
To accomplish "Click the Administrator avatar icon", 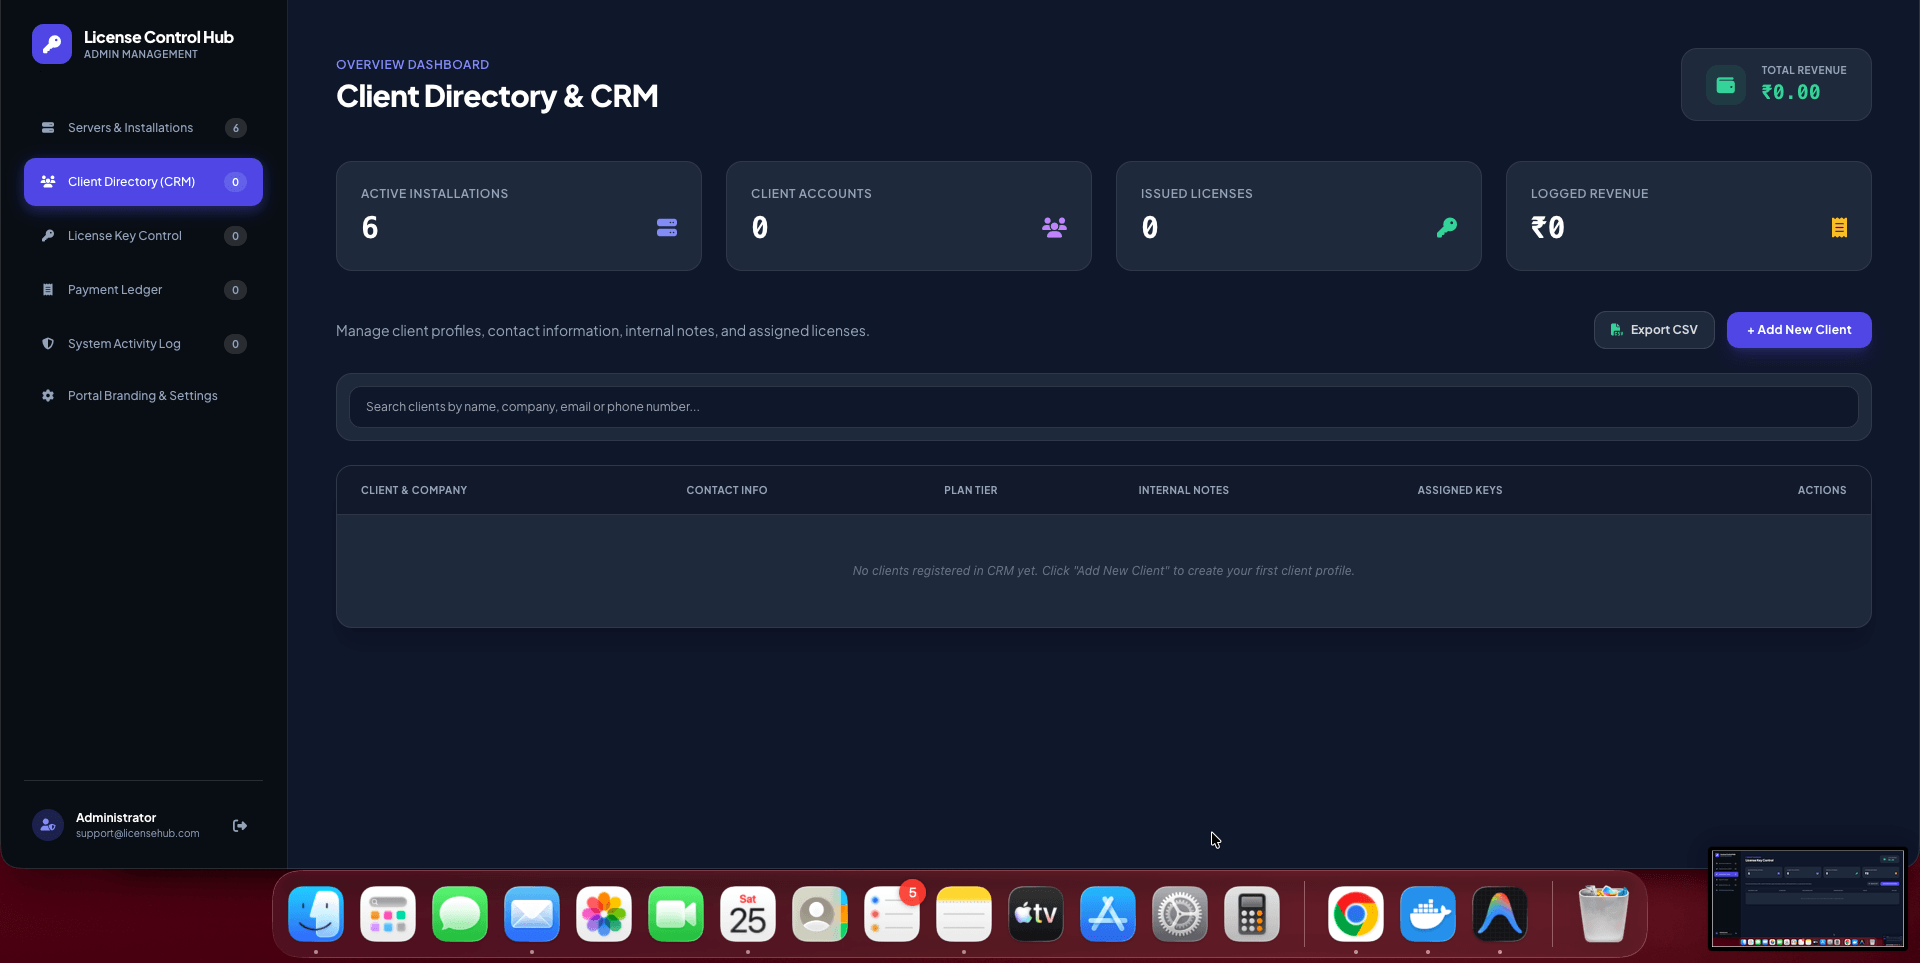I will 48,825.
